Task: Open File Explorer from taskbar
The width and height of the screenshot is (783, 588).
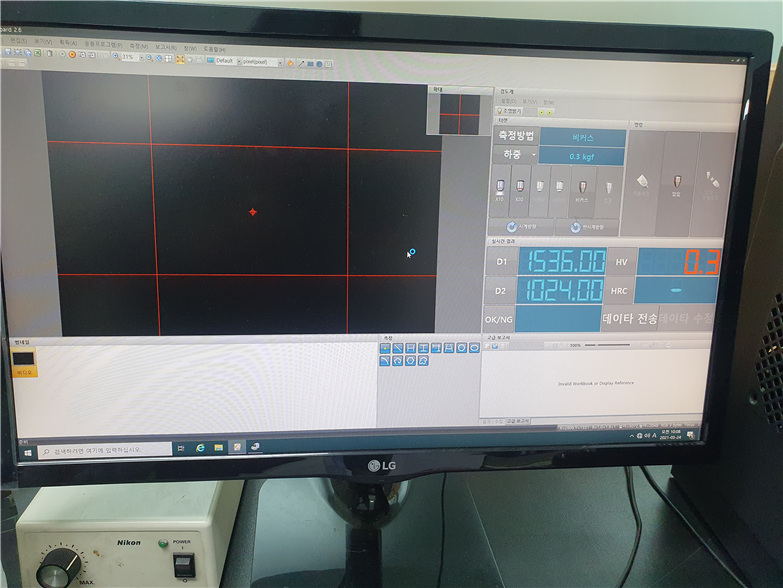Action: click(x=218, y=447)
